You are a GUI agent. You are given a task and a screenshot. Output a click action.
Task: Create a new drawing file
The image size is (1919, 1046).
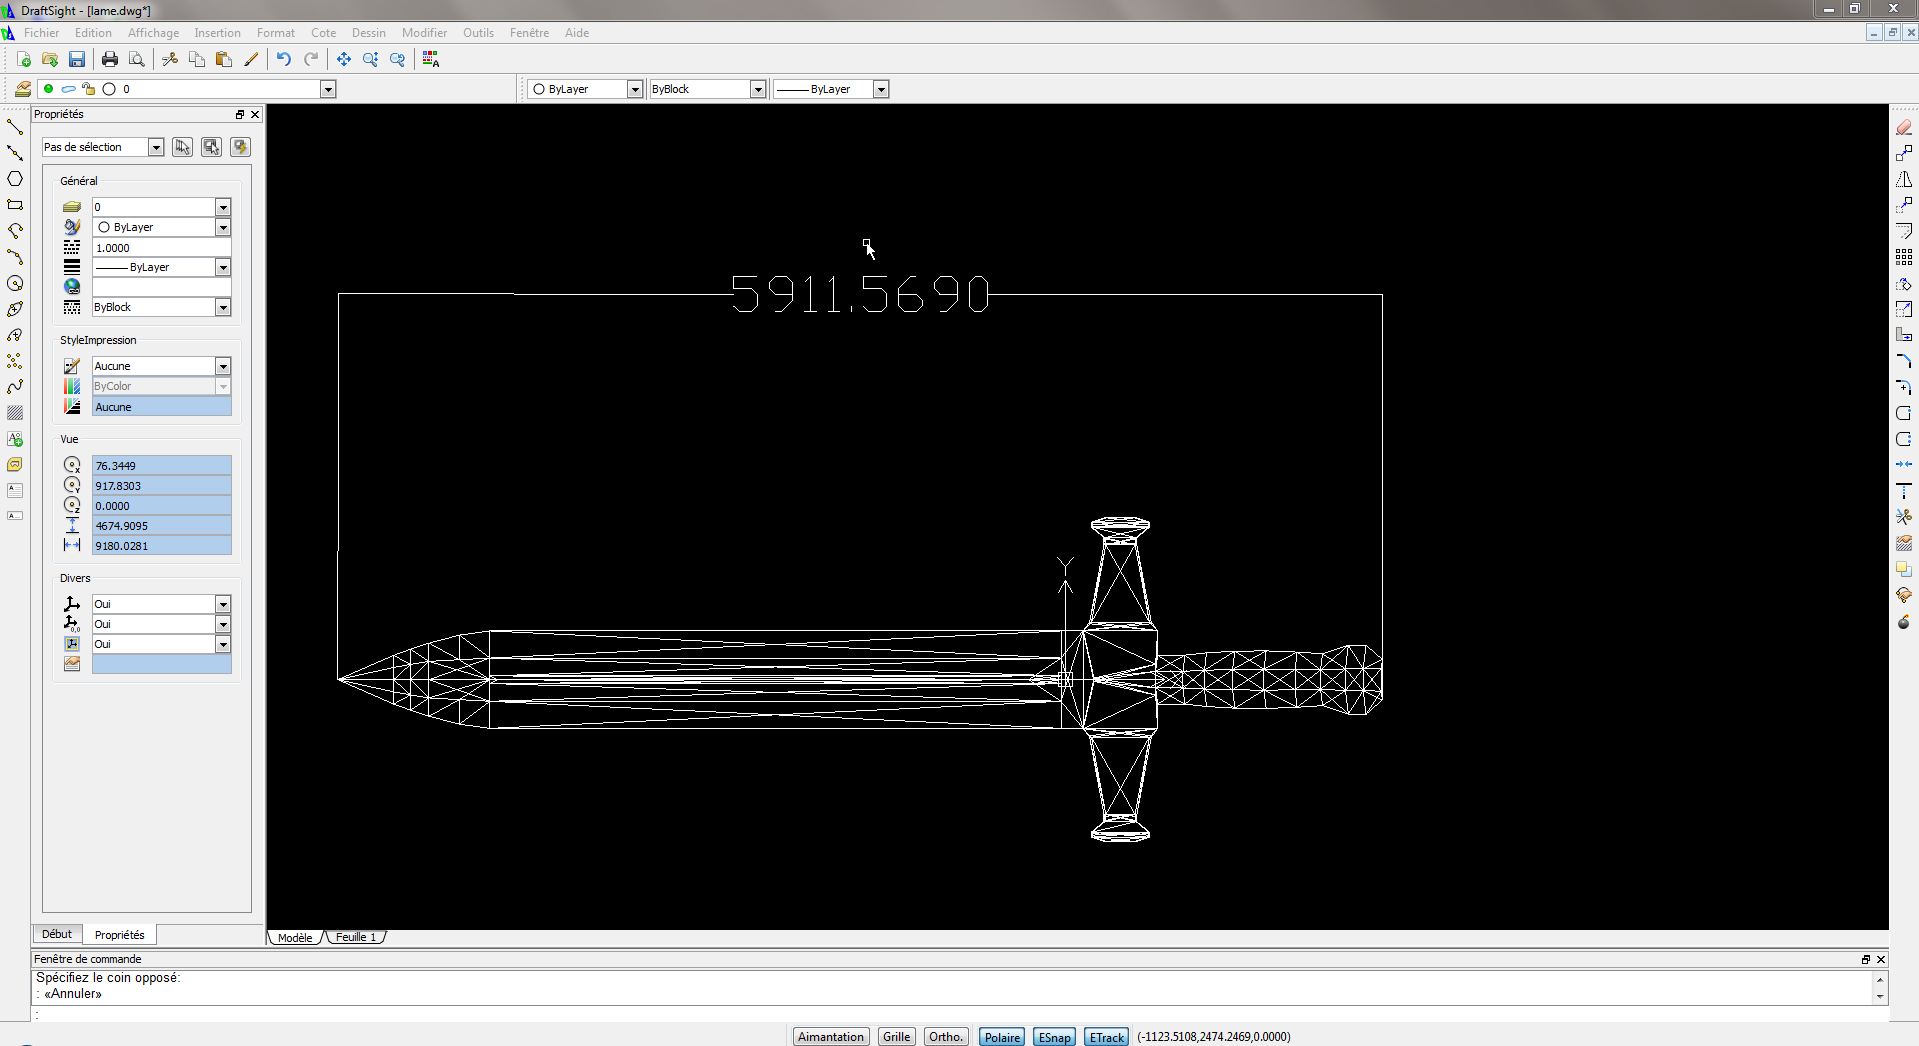tap(23, 60)
